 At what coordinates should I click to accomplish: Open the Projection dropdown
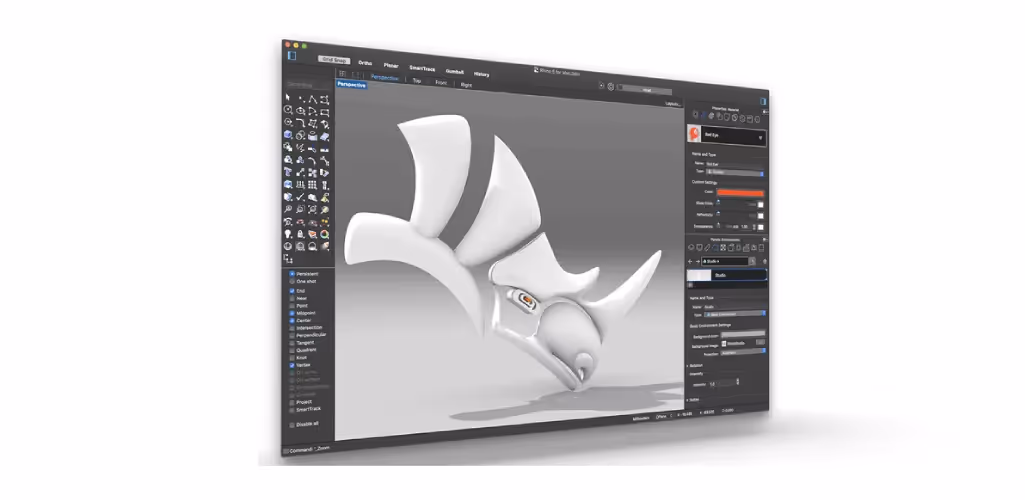click(743, 352)
